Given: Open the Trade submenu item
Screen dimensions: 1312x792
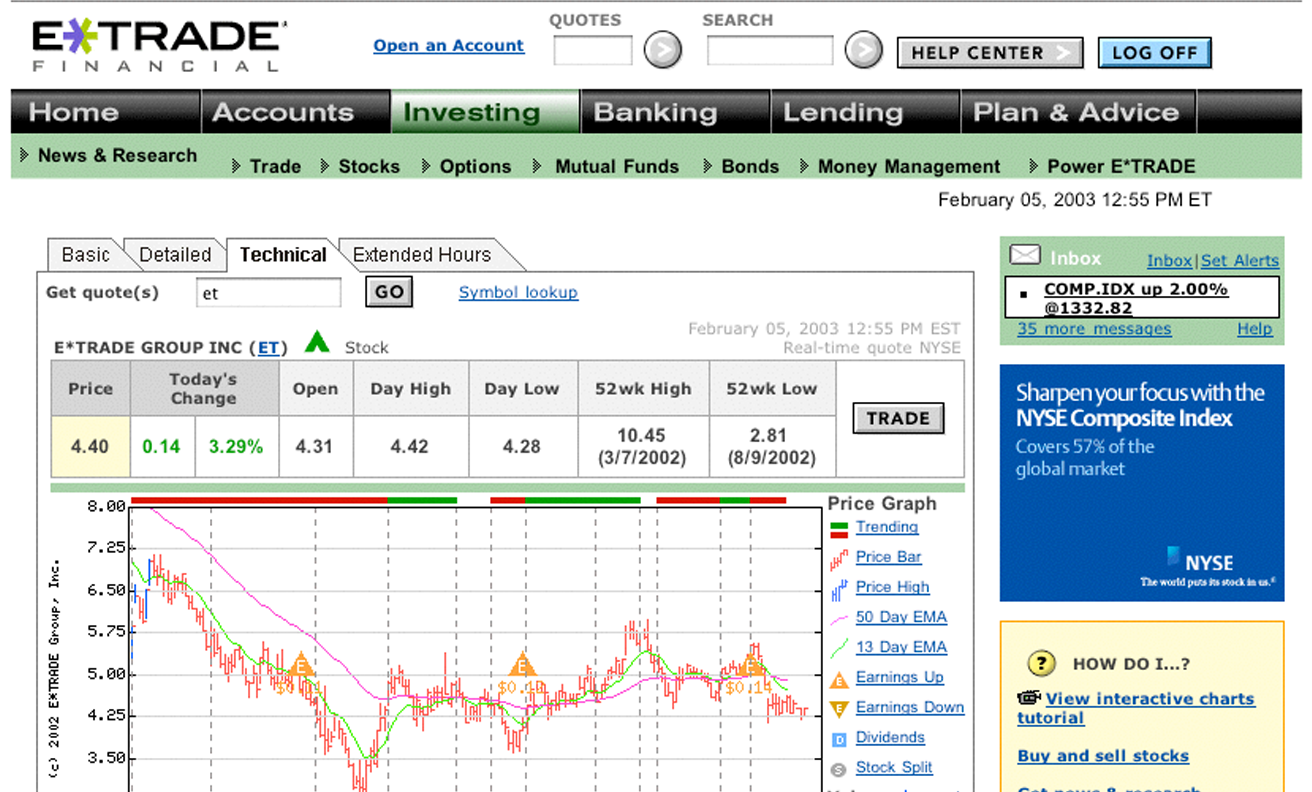Looking at the screenshot, I should coord(275,167).
